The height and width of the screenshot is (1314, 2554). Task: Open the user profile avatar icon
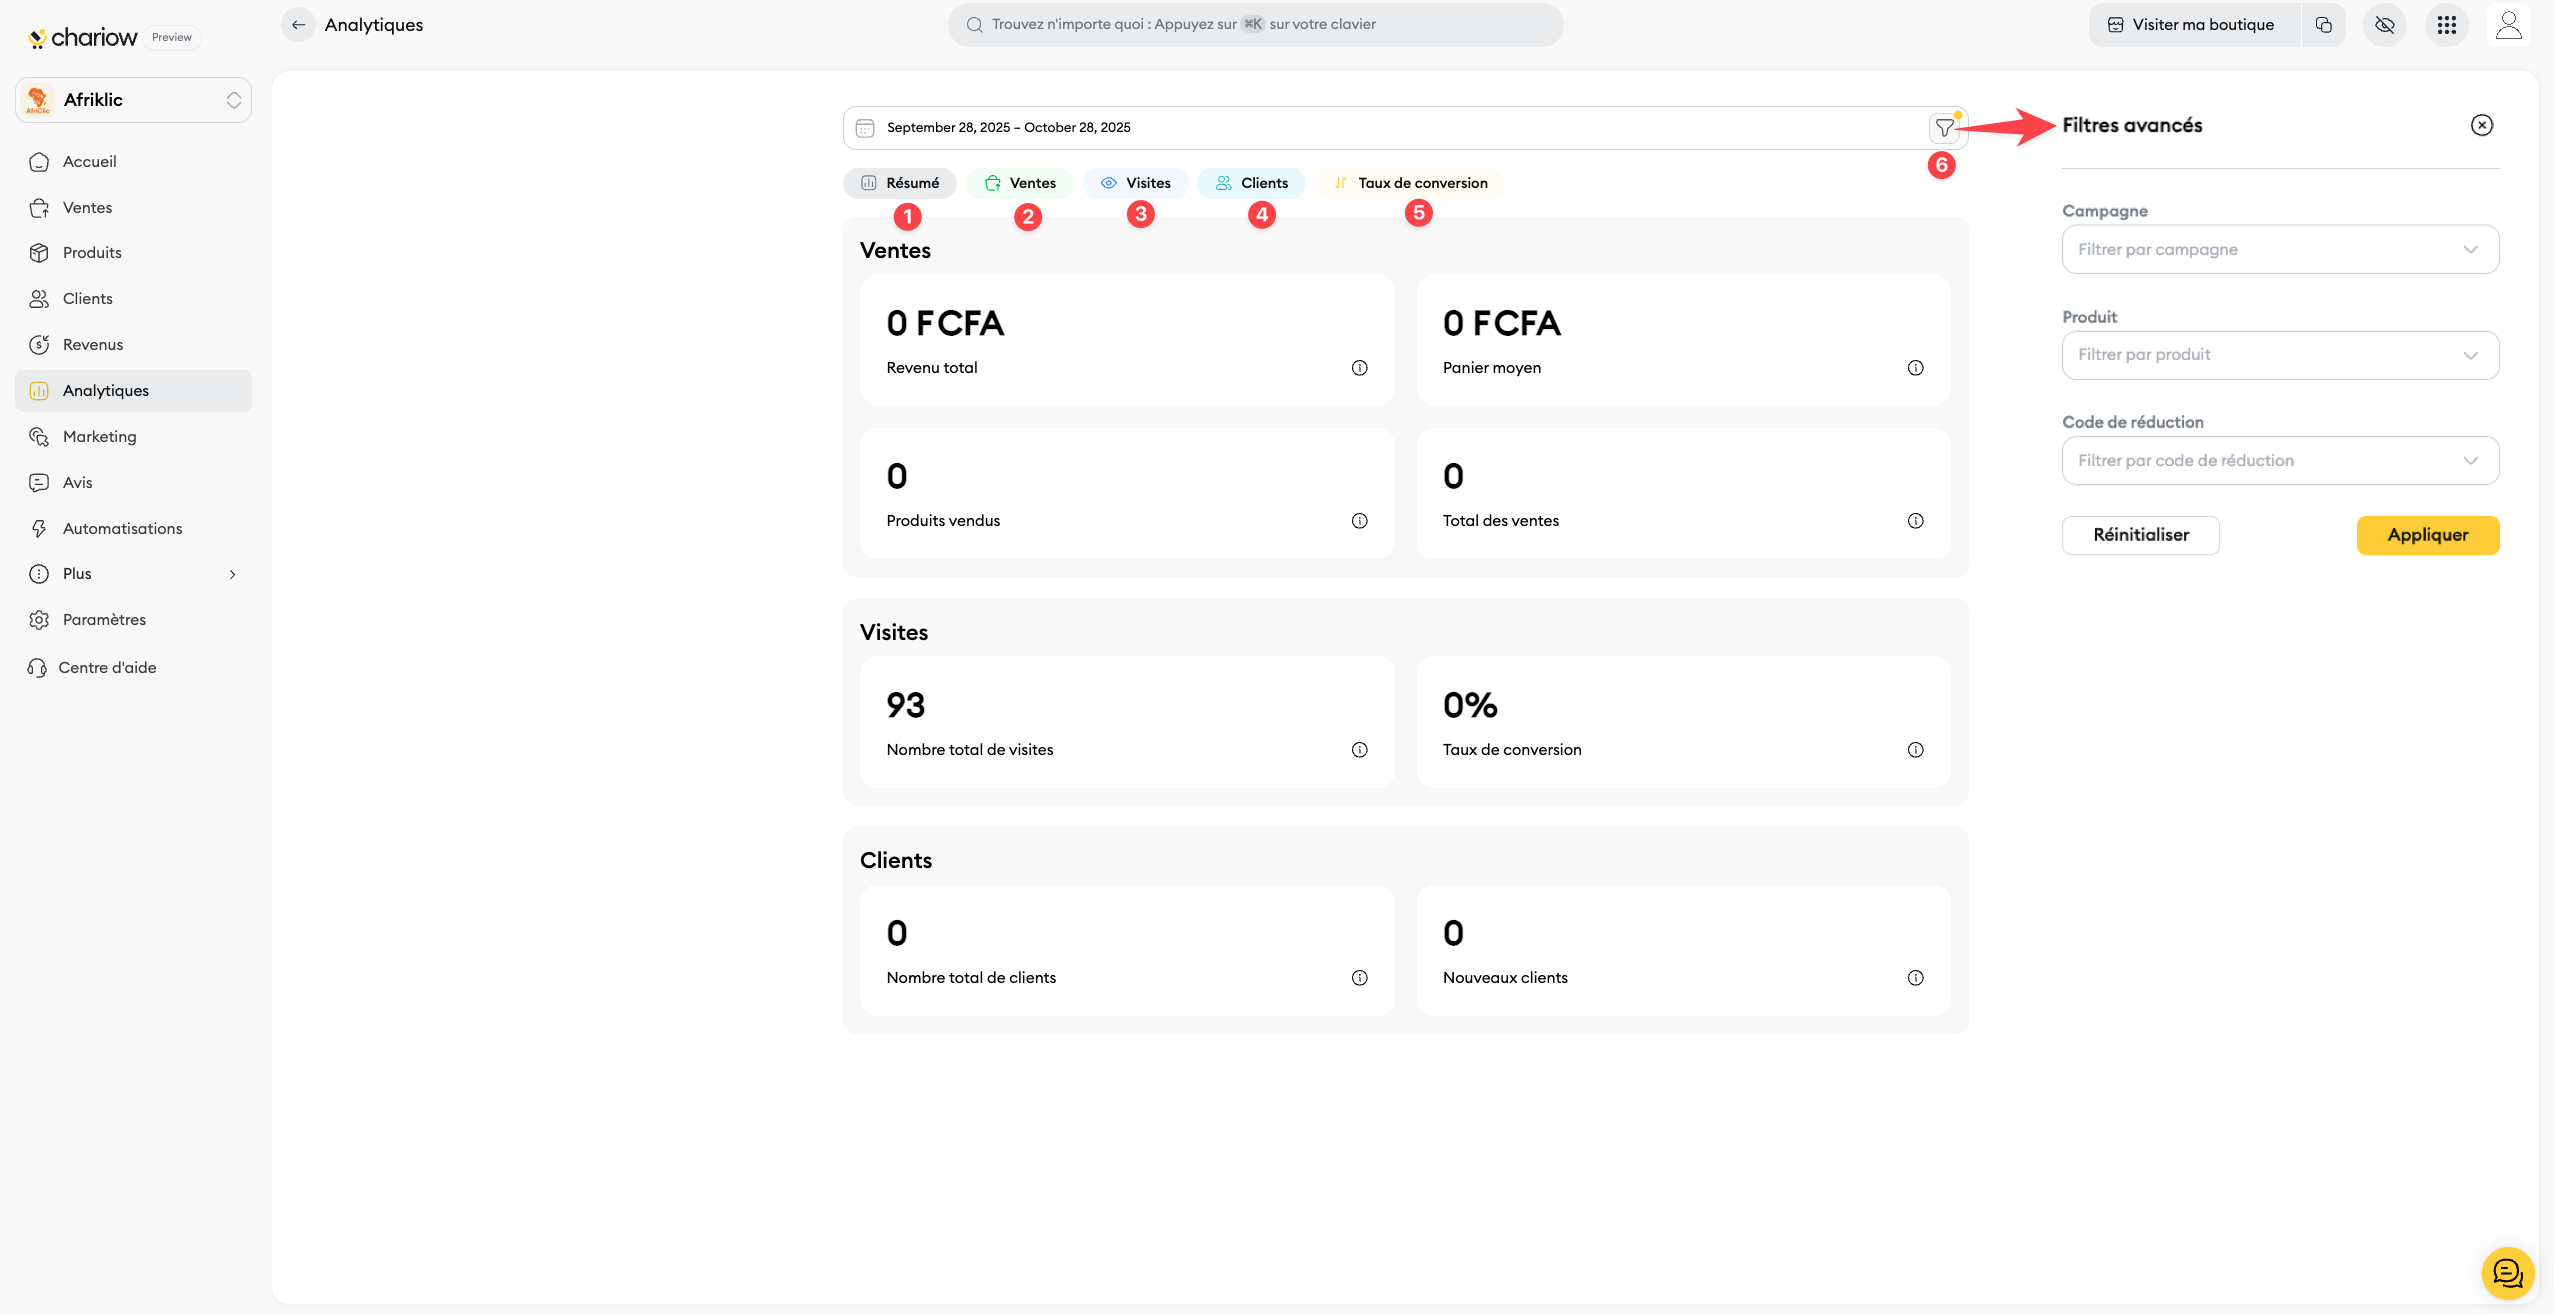2508,25
